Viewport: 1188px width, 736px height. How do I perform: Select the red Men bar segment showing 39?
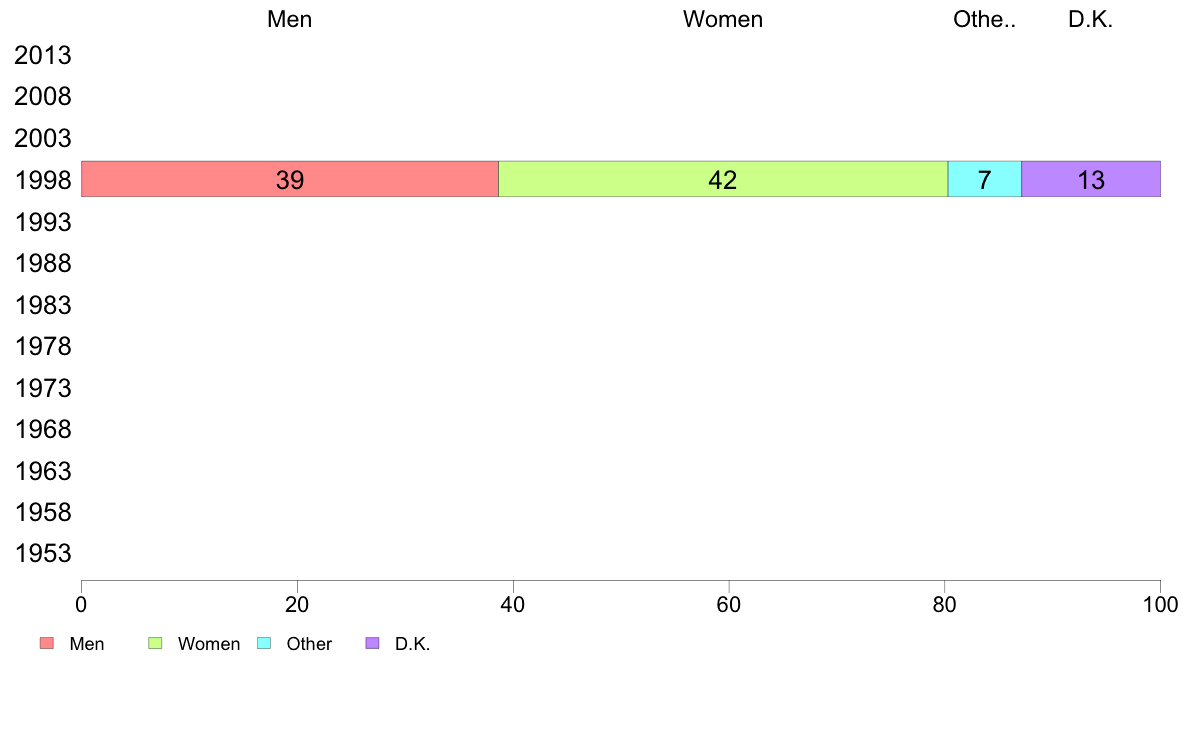[x=289, y=179]
